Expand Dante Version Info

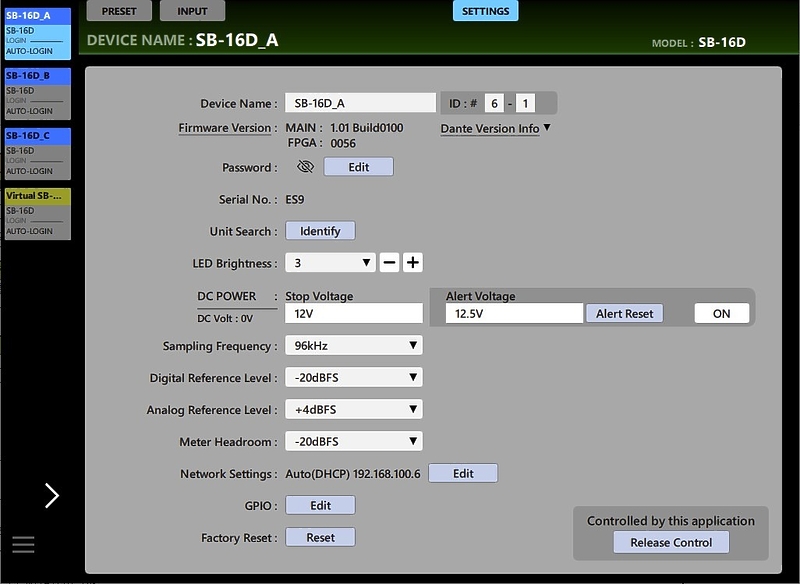pos(496,129)
